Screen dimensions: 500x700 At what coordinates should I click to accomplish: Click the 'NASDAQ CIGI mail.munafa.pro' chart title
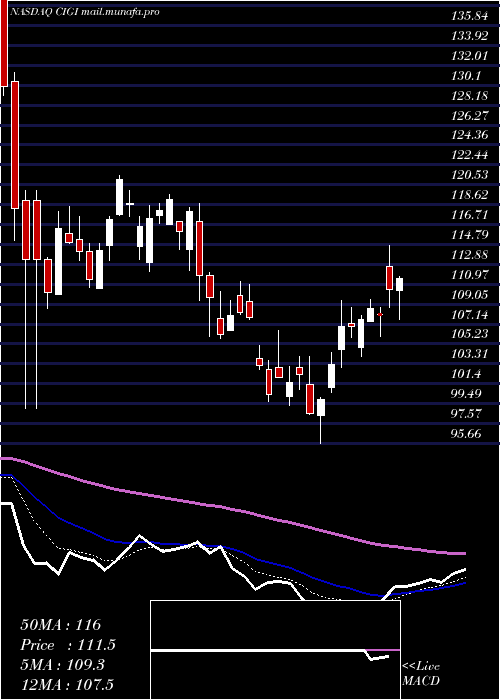(x=84, y=12)
